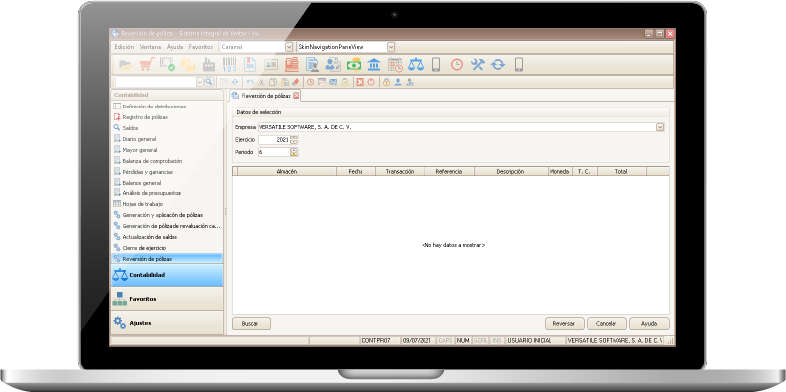Select the balance scales accounting icon

point(416,65)
